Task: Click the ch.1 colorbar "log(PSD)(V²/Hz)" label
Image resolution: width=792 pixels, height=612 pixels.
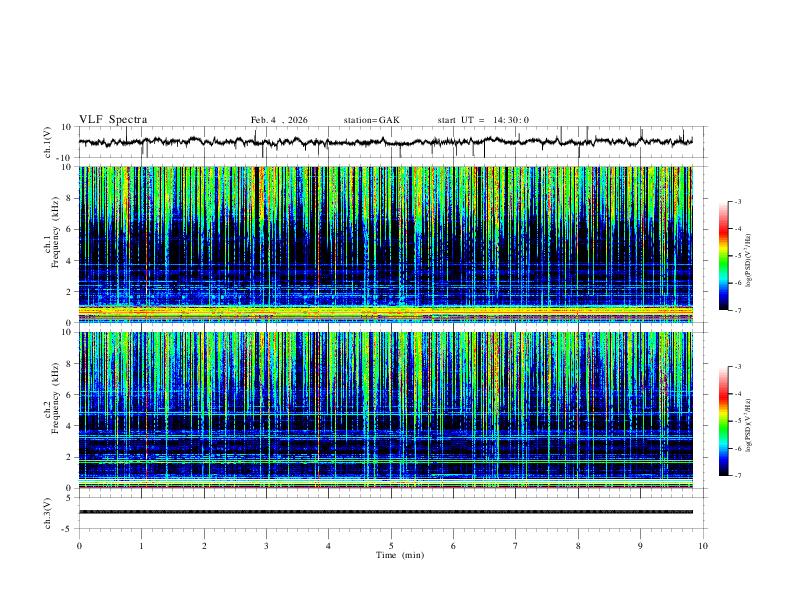Action: (748, 261)
